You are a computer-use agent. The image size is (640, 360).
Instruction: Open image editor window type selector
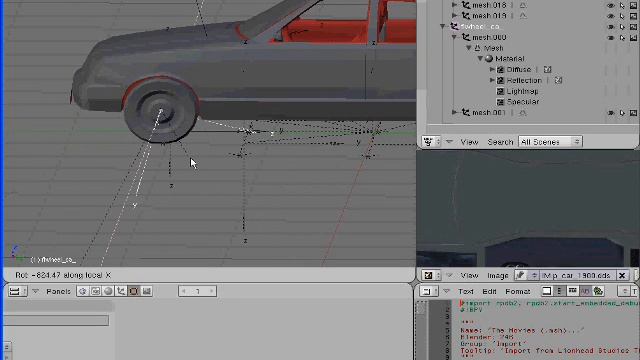click(x=431, y=276)
